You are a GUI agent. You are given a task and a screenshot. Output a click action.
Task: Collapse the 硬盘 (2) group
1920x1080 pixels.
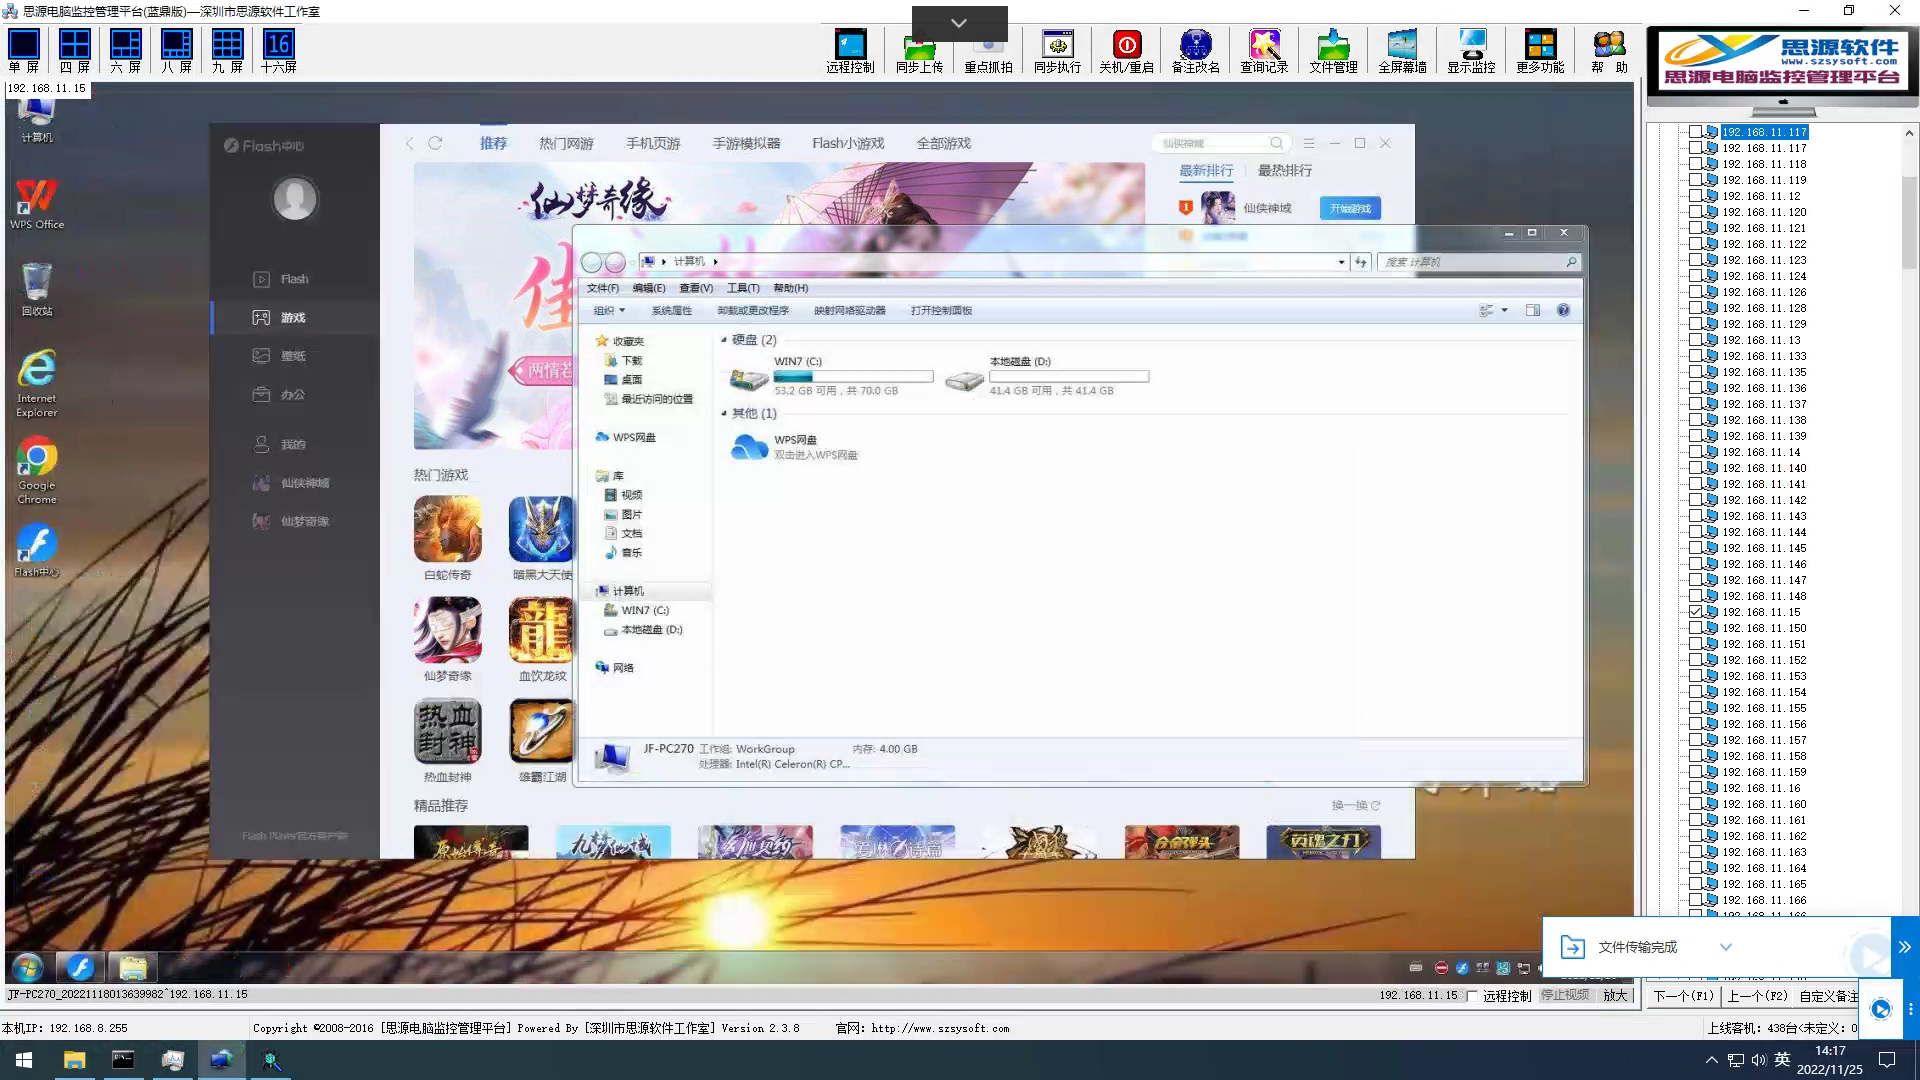click(724, 340)
